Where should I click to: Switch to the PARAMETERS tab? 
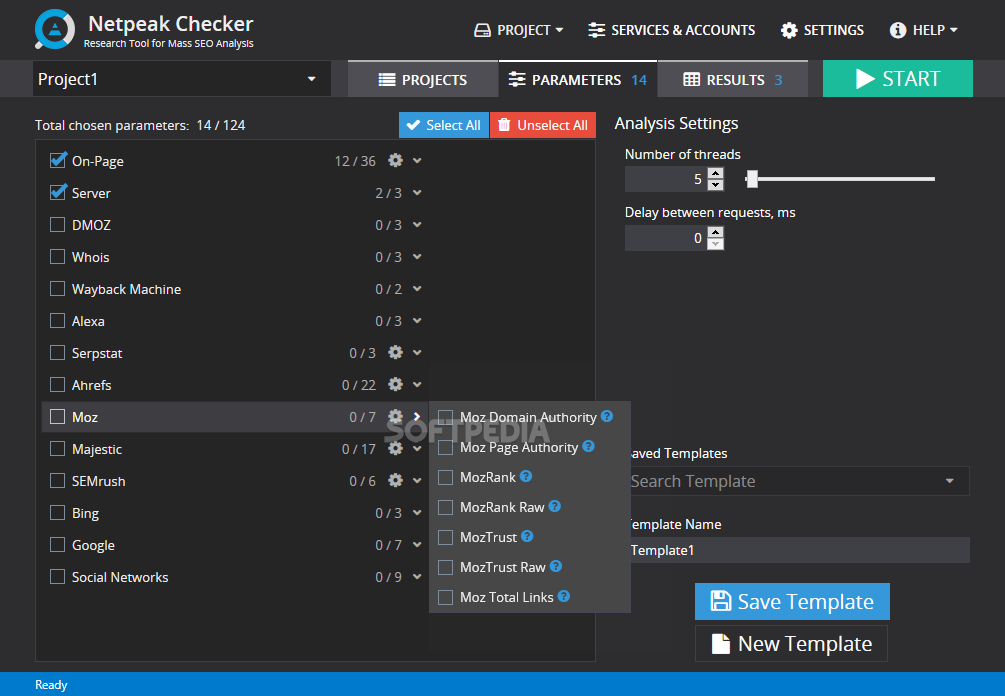[x=577, y=79]
